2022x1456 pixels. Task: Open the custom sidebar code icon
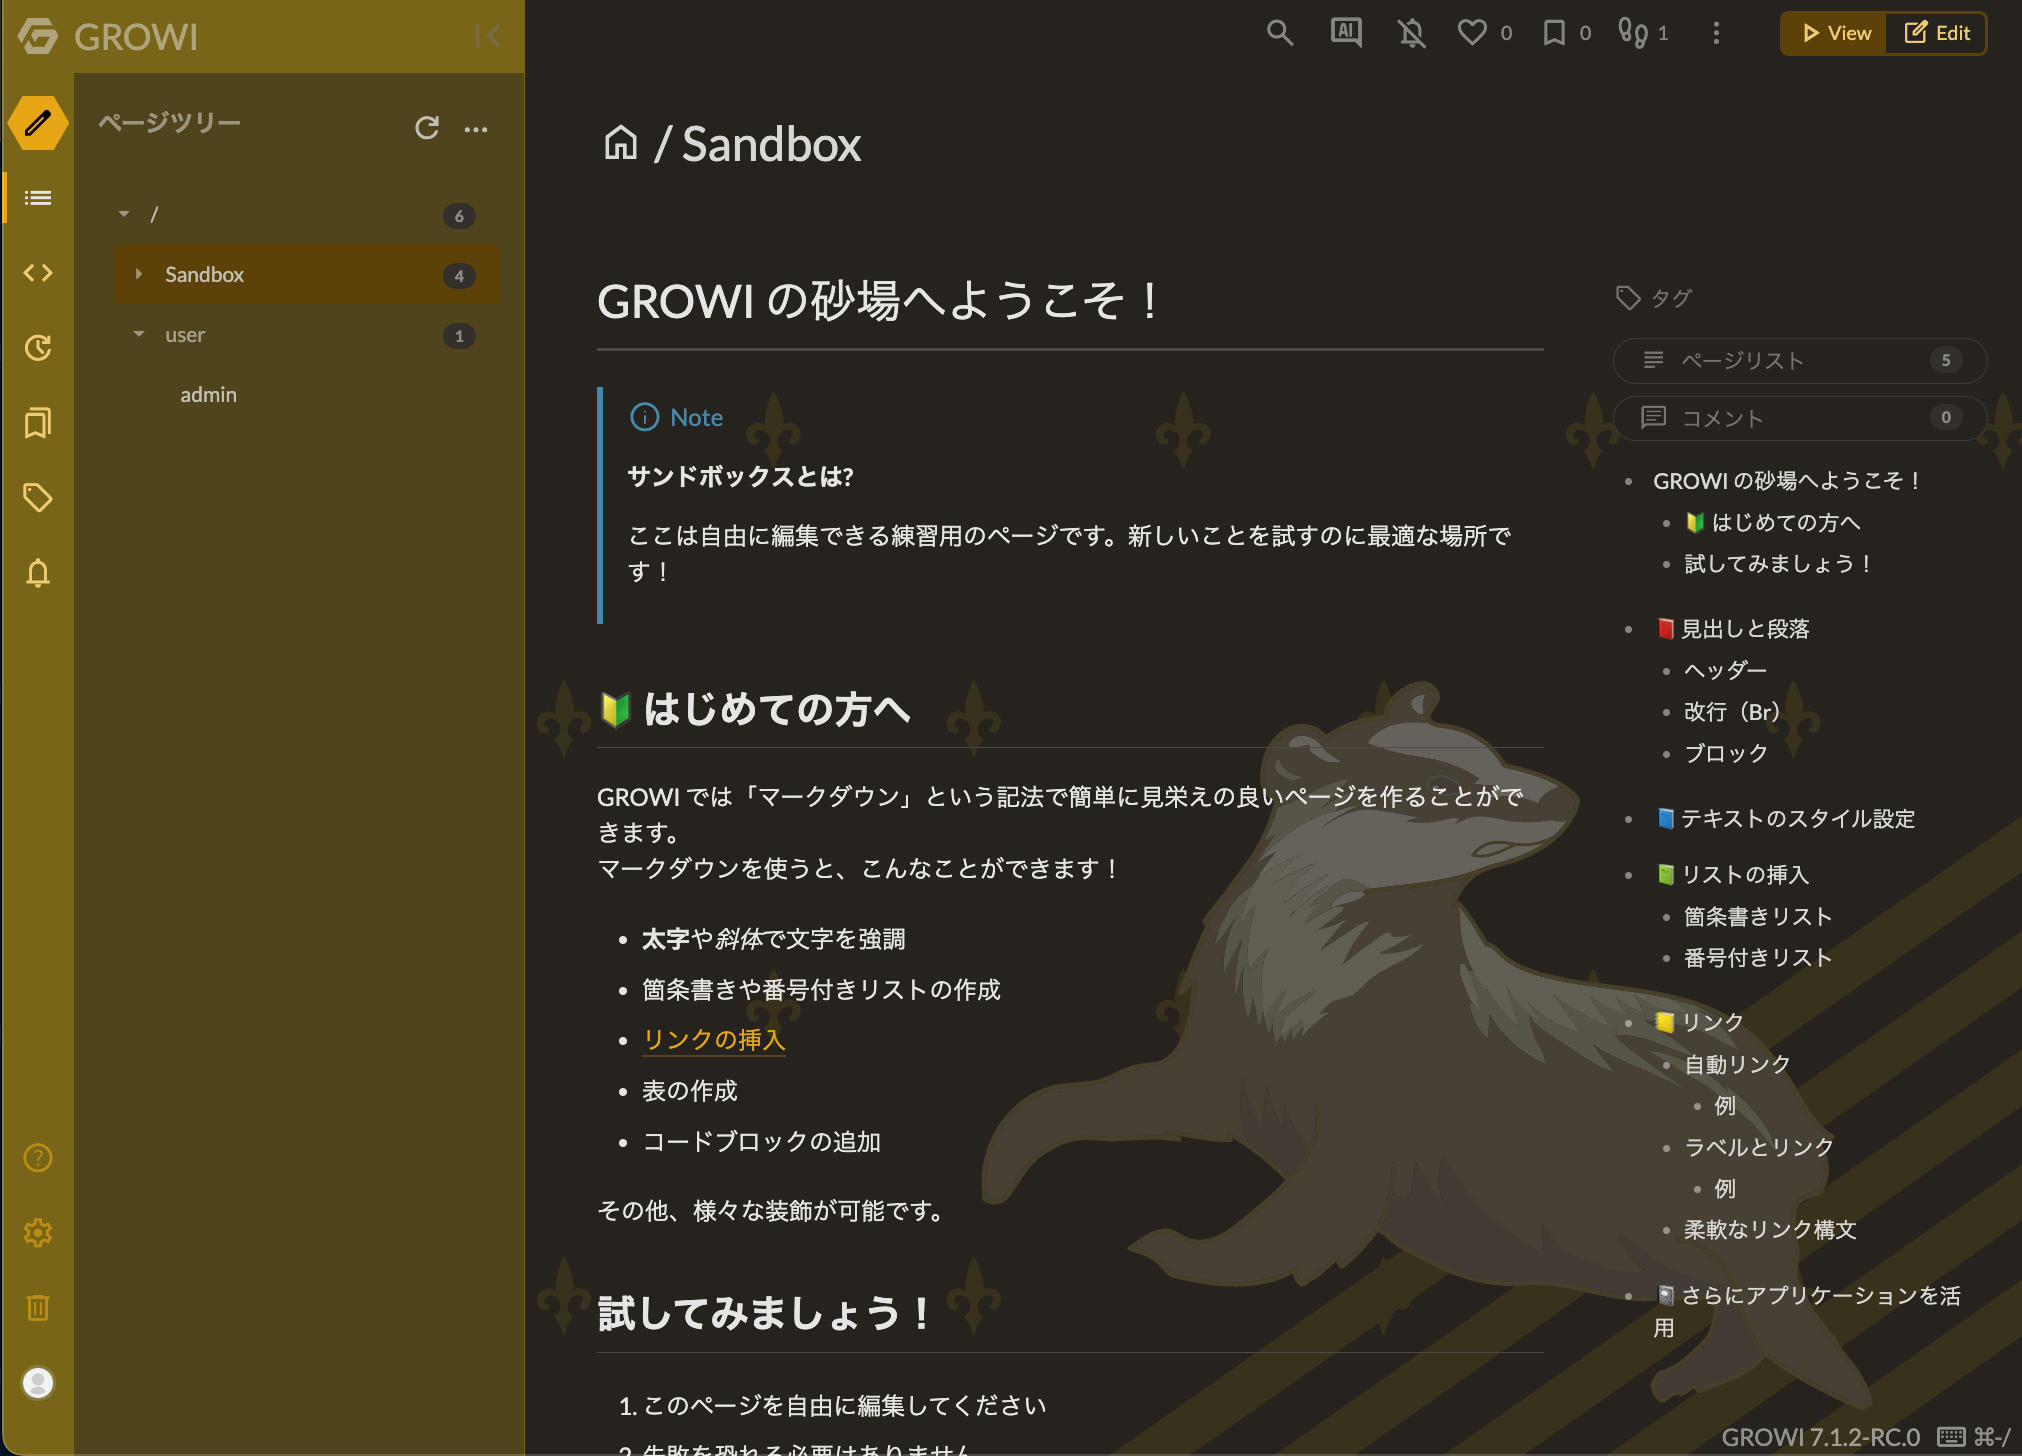coord(38,273)
